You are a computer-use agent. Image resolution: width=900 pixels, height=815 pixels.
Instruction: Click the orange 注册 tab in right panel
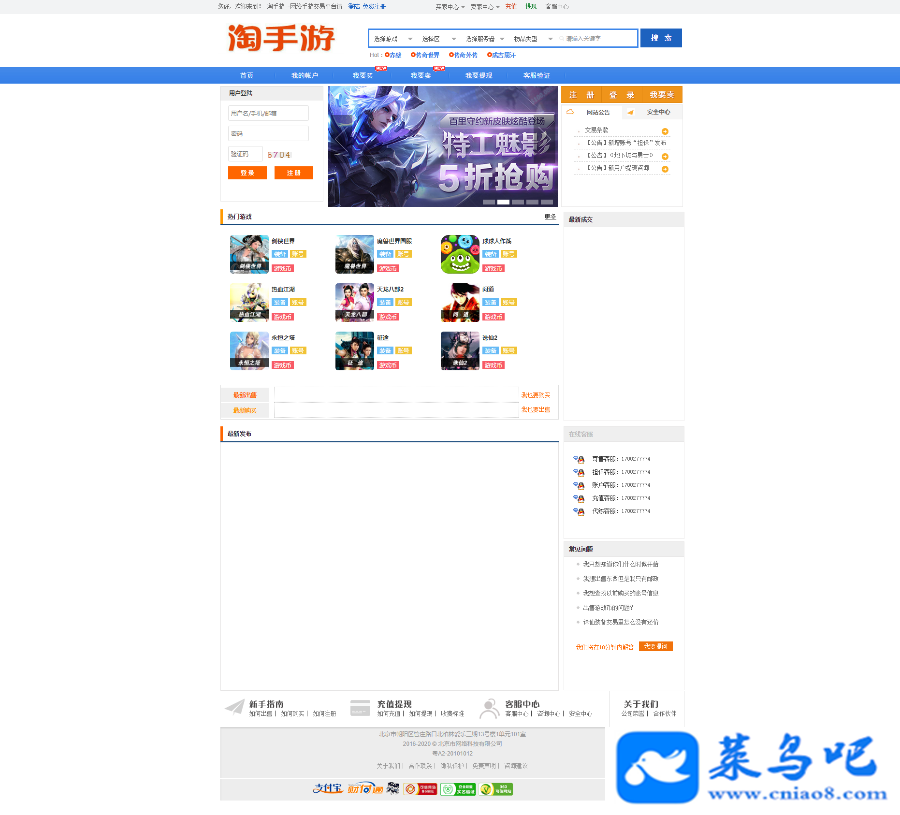pos(581,95)
